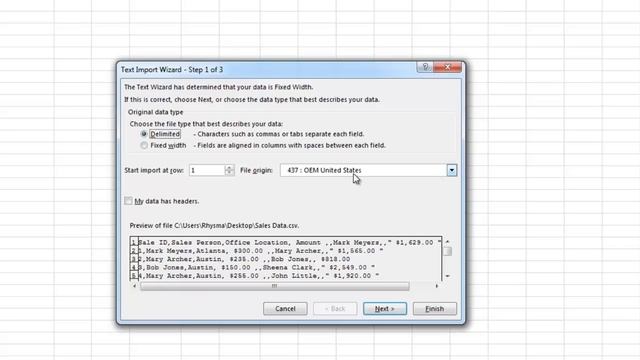This screenshot has height=360, width=640.
Task: Click the Next button
Action: pos(384,309)
